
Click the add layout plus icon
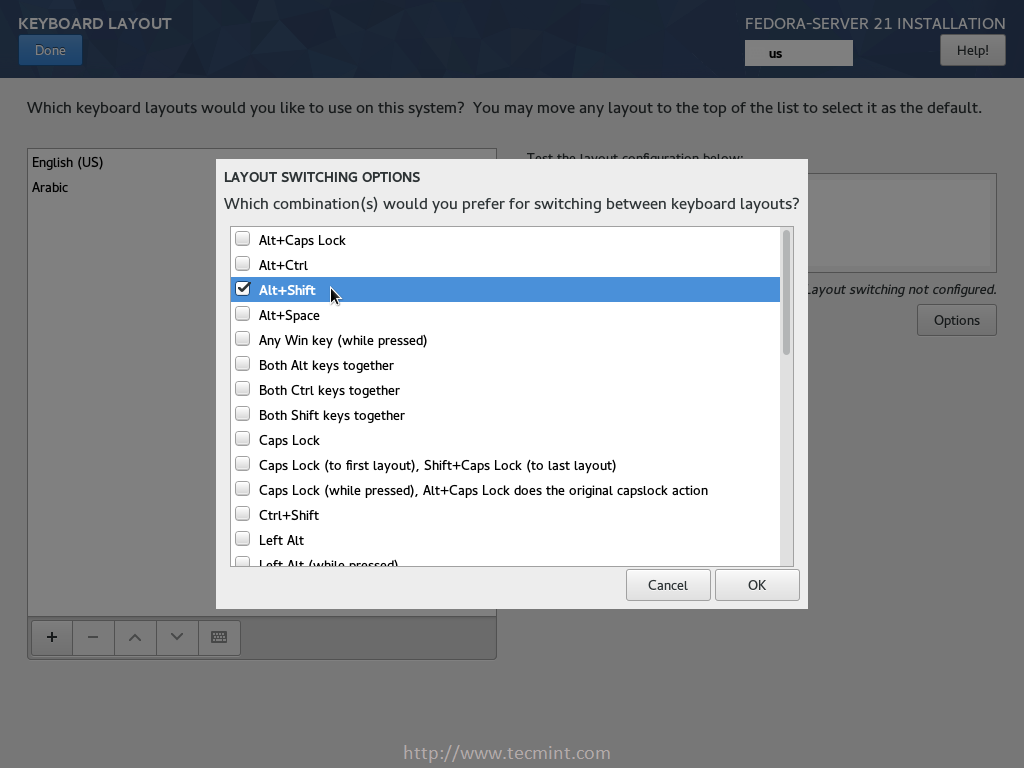click(x=52, y=637)
